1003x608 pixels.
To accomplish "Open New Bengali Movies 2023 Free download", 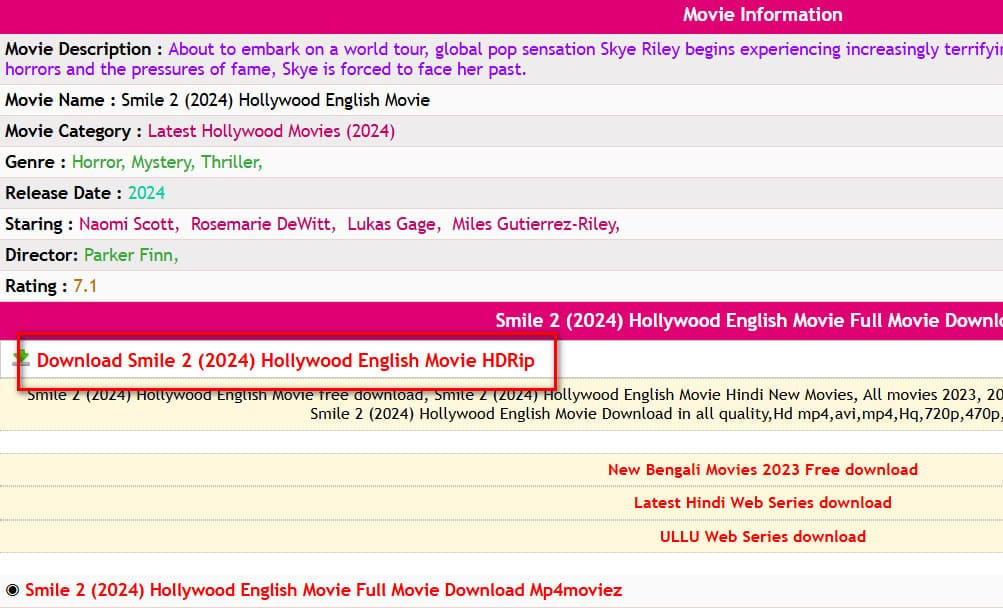I will pos(762,470).
